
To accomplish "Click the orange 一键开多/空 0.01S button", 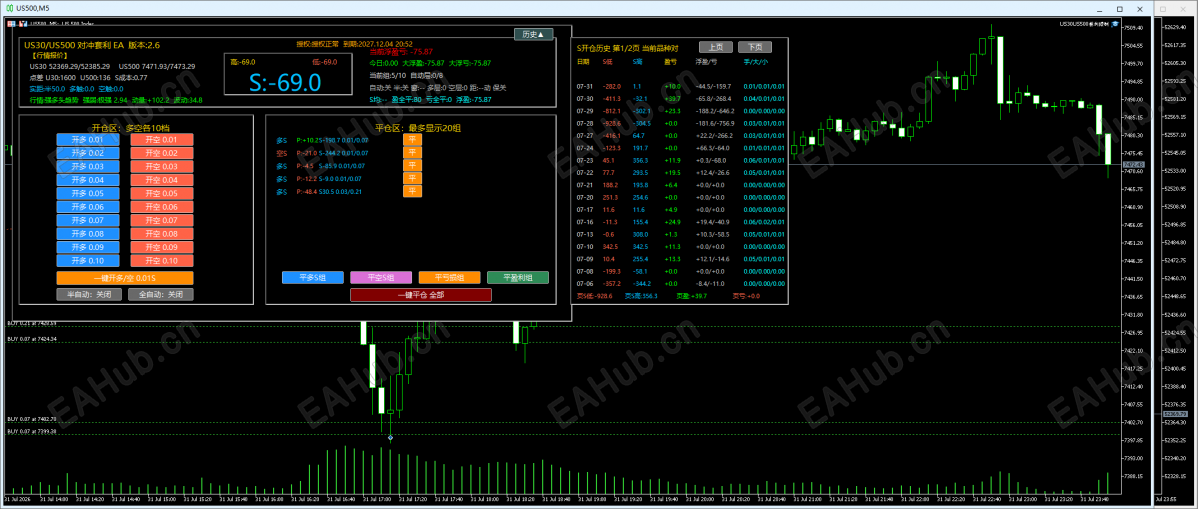I will click(x=125, y=277).
